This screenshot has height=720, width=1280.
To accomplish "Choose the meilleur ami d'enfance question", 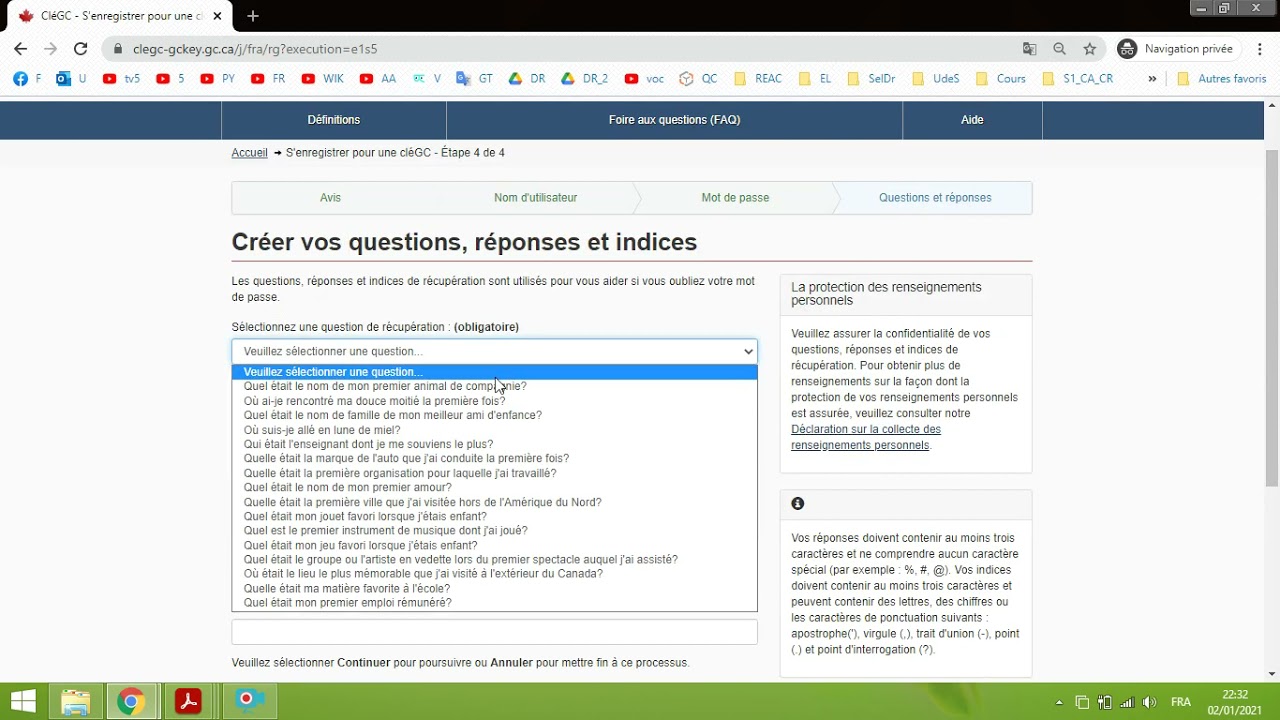I will [x=494, y=415].
